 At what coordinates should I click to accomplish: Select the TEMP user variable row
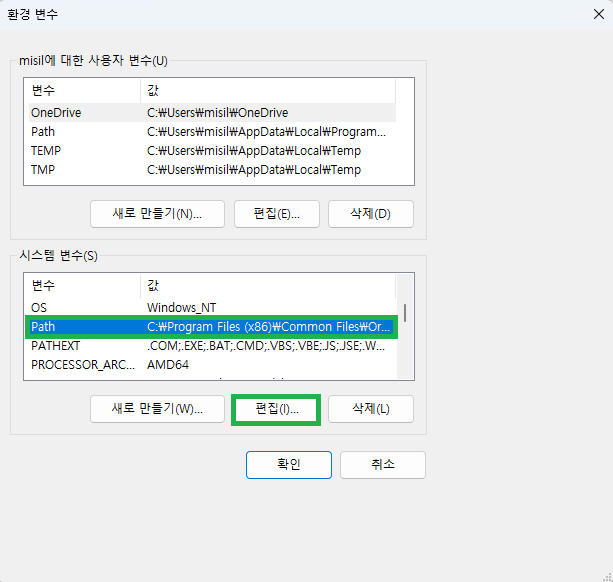click(x=212, y=151)
